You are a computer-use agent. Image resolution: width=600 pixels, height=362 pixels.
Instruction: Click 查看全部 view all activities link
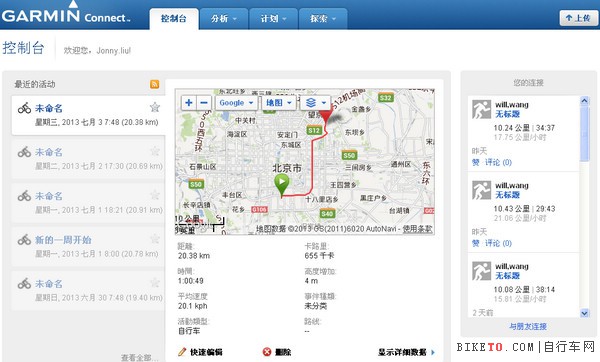(x=139, y=357)
